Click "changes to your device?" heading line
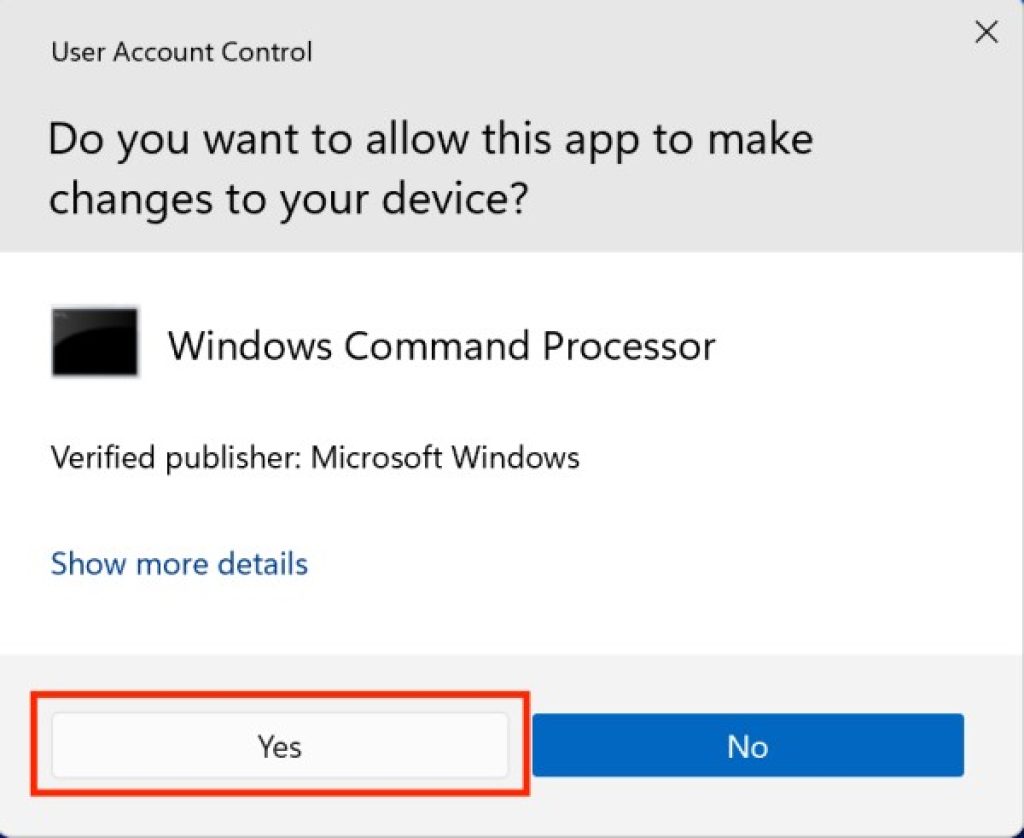 click(x=288, y=198)
